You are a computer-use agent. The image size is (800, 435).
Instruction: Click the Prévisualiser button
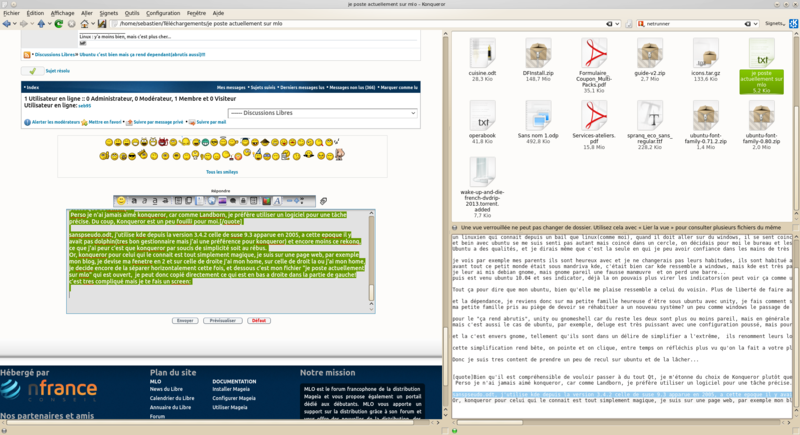tap(222, 321)
